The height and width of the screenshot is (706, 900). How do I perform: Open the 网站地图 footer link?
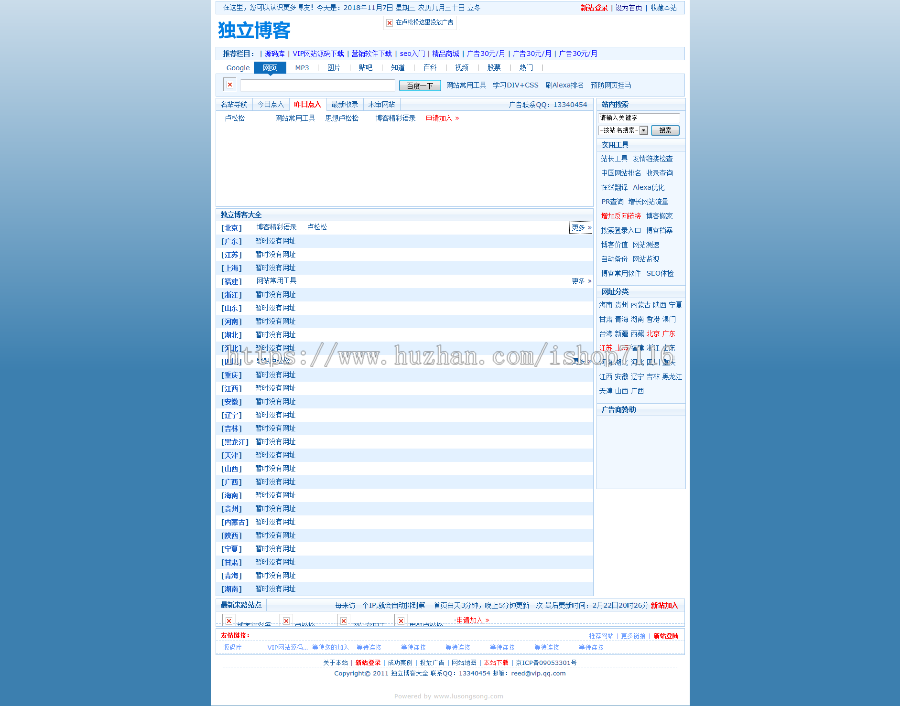coord(464,662)
